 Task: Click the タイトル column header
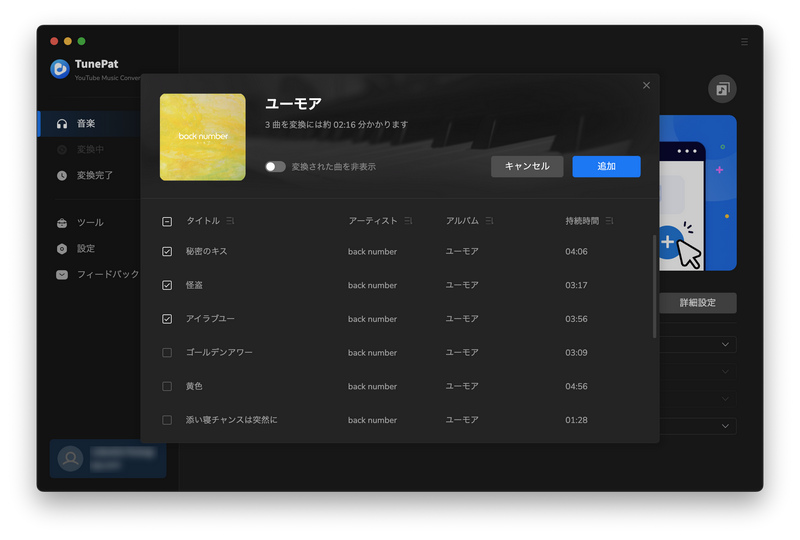pyautogui.click(x=203, y=220)
